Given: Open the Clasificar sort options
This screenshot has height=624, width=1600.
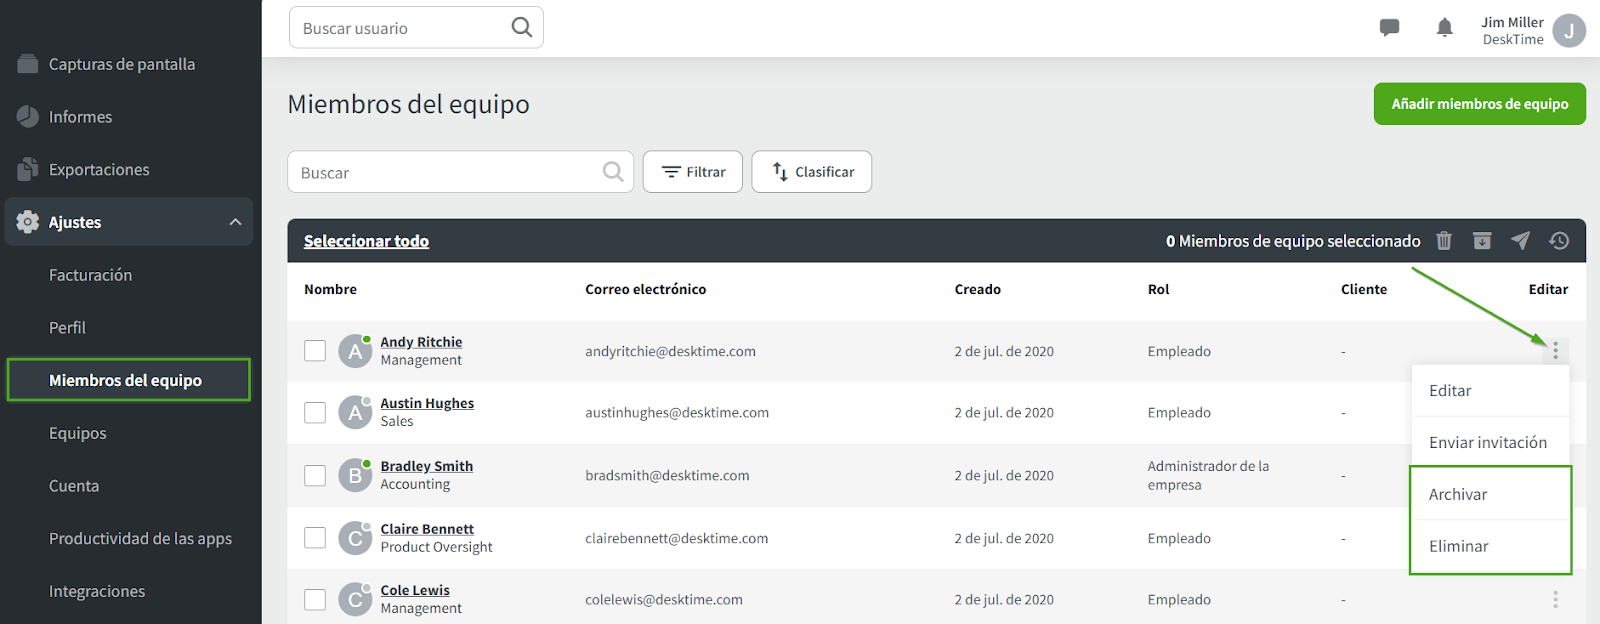Looking at the screenshot, I should [811, 172].
